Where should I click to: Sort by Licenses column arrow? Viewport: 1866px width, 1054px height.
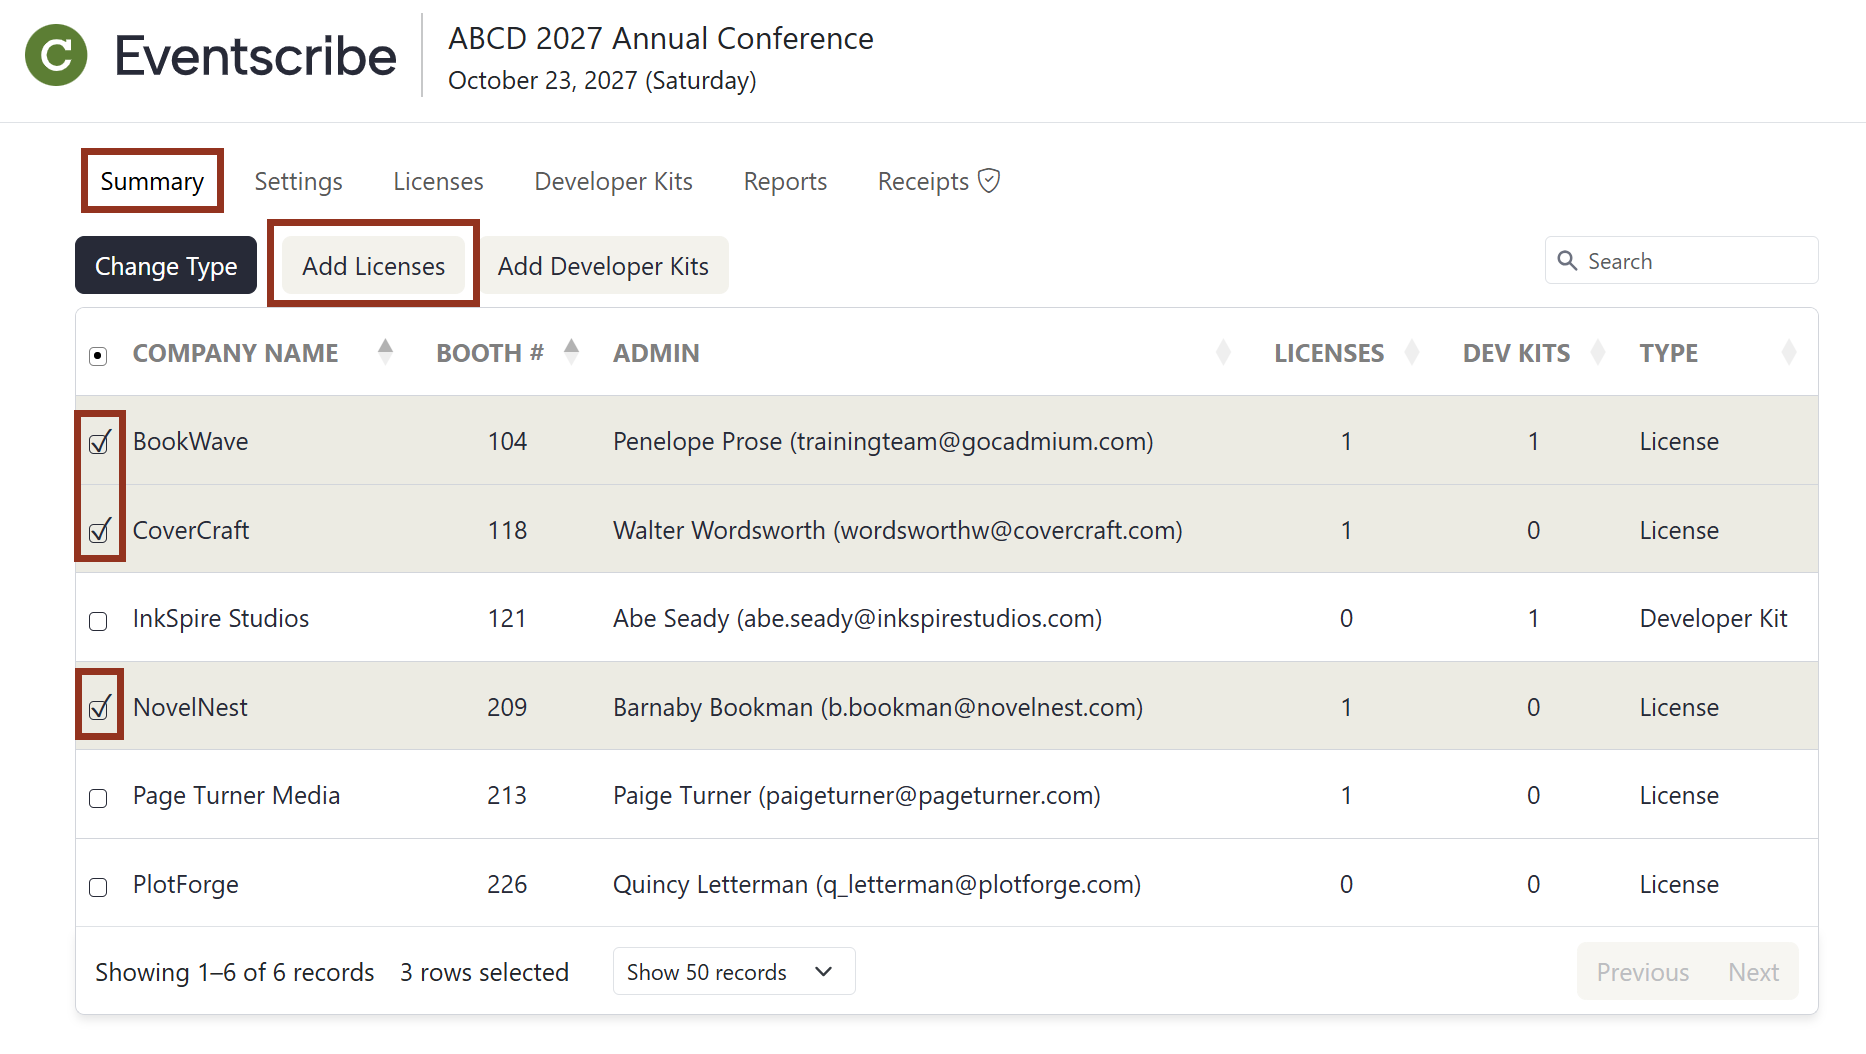tap(1412, 352)
